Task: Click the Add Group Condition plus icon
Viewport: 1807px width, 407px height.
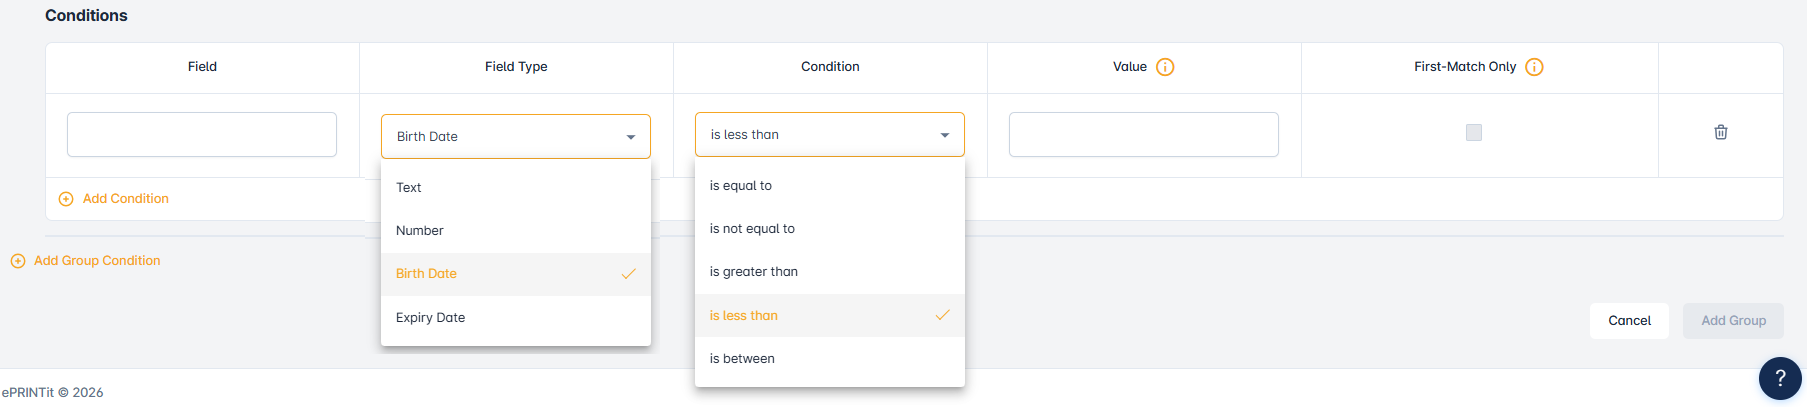Action: (x=18, y=261)
